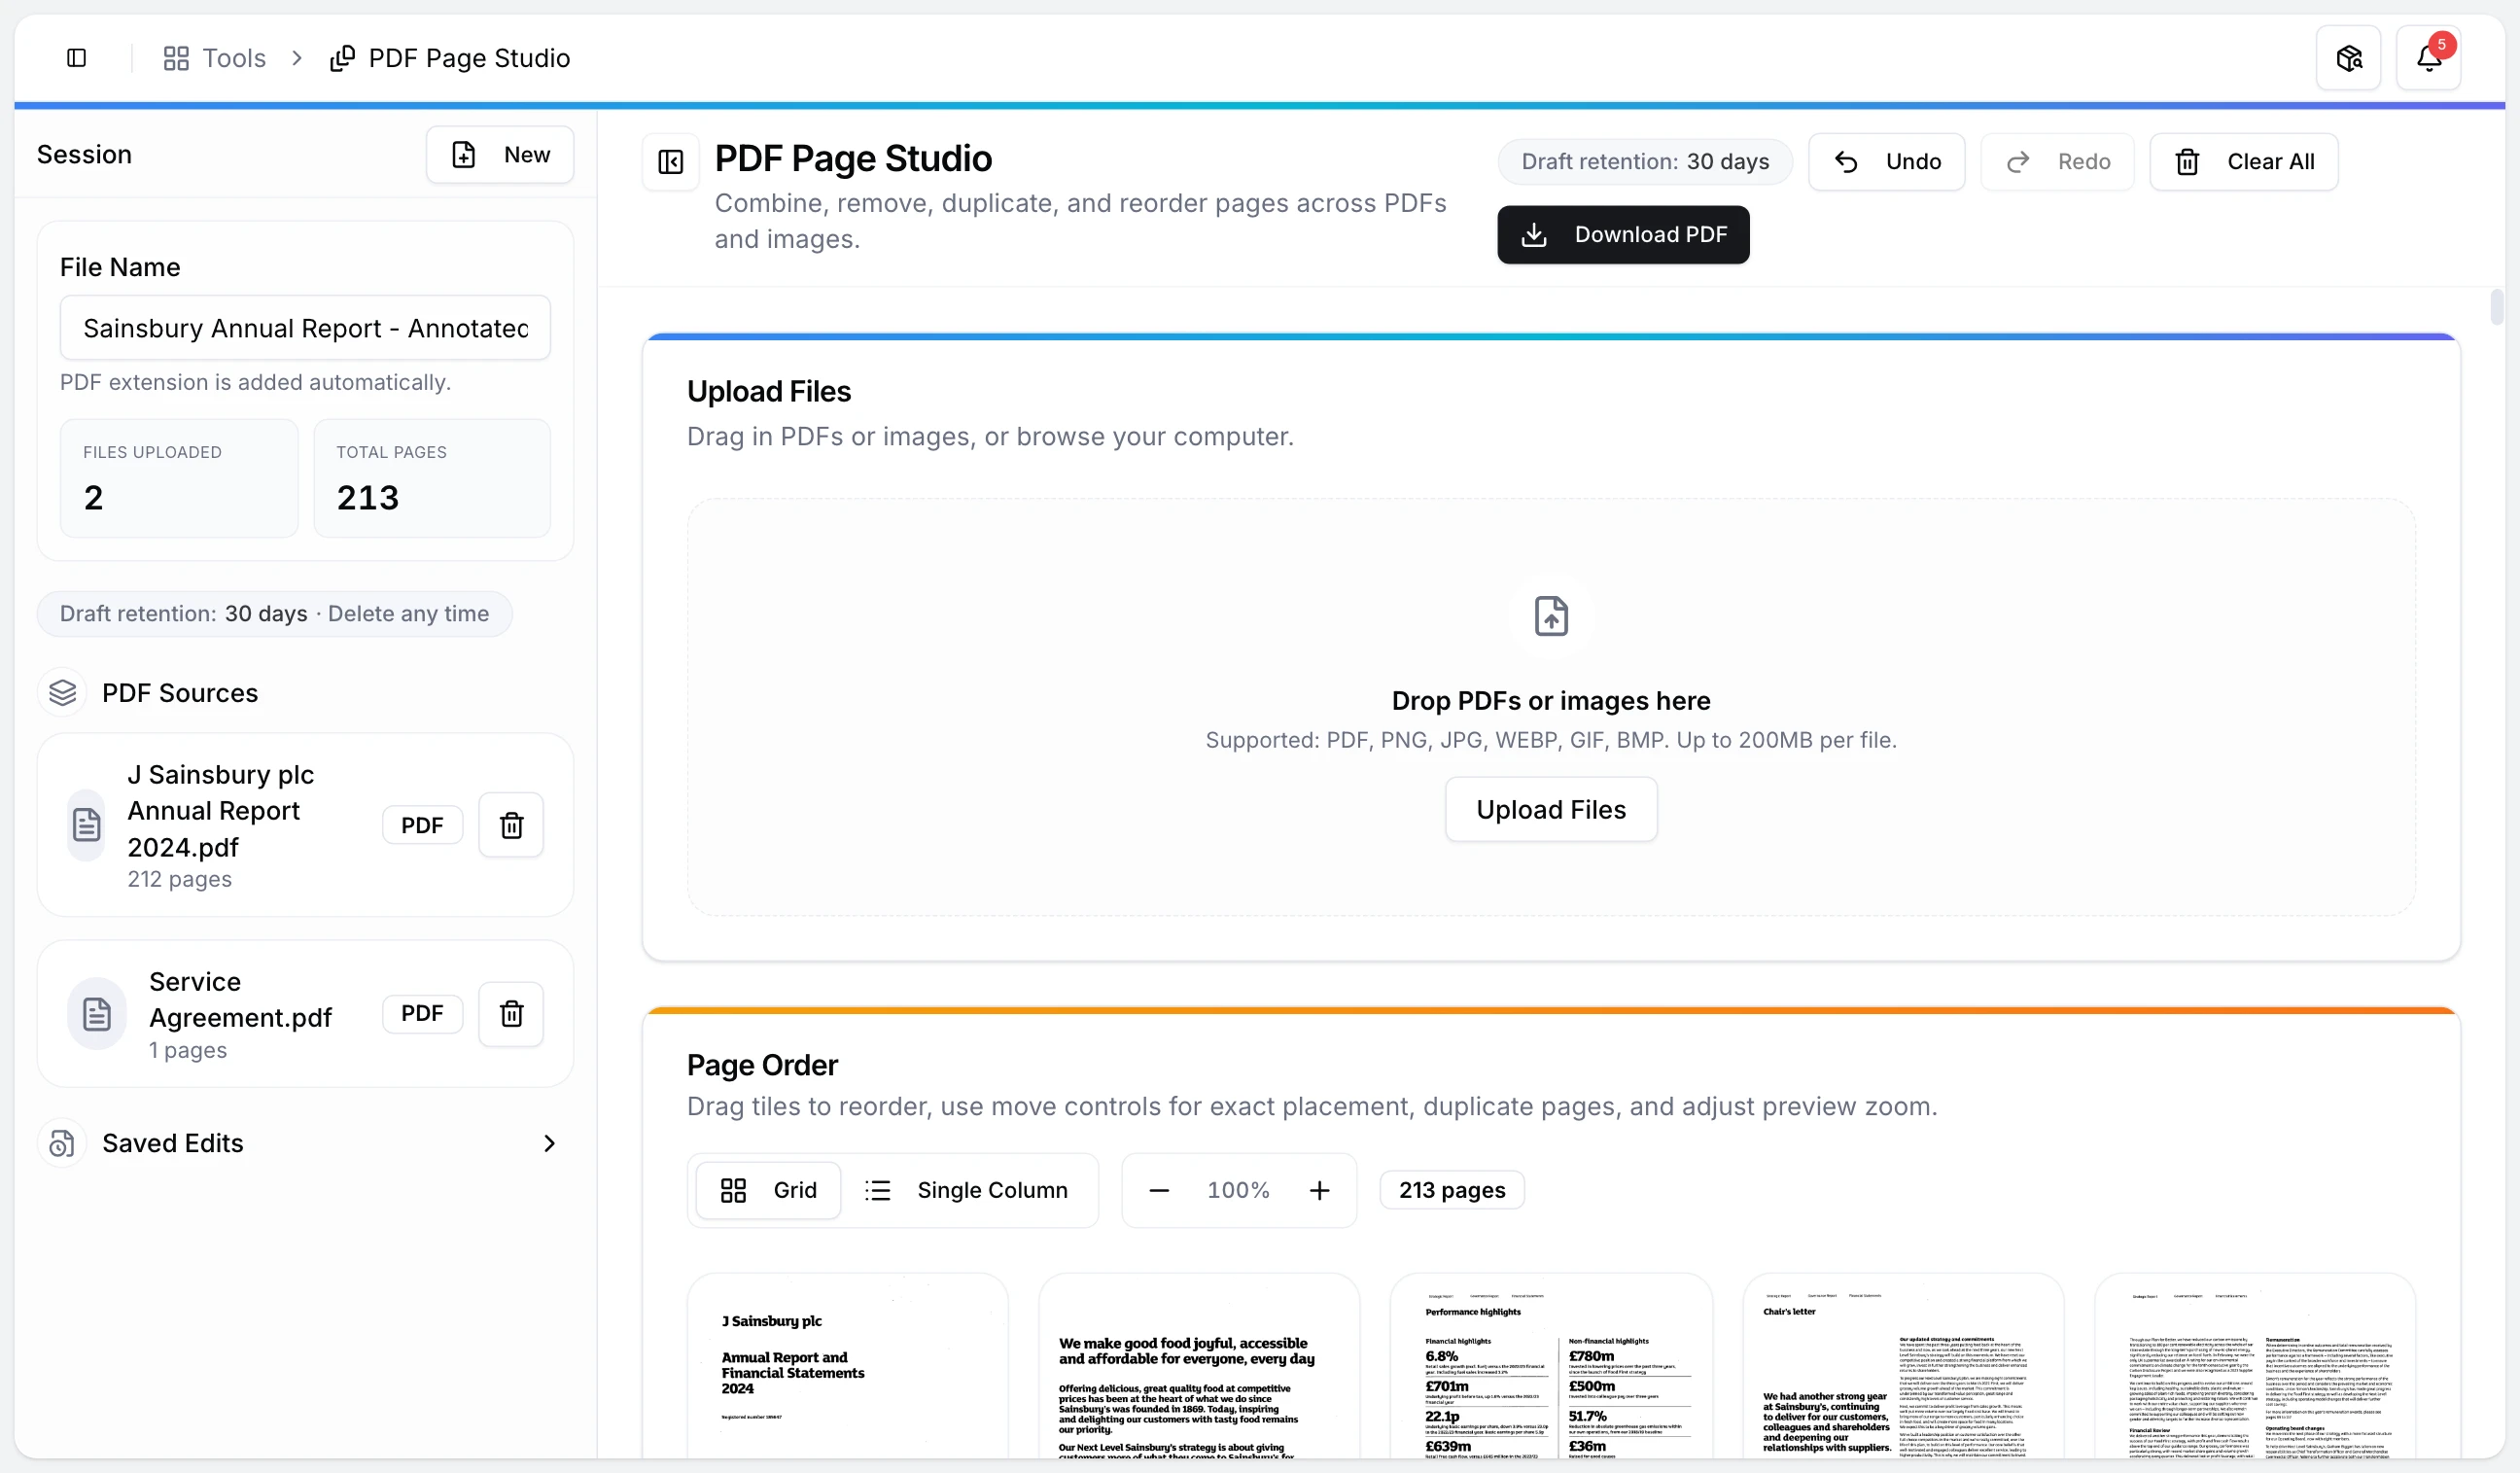2520x1473 pixels.
Task: Click '1 pages' under Service Agreement
Action: 188,1050
